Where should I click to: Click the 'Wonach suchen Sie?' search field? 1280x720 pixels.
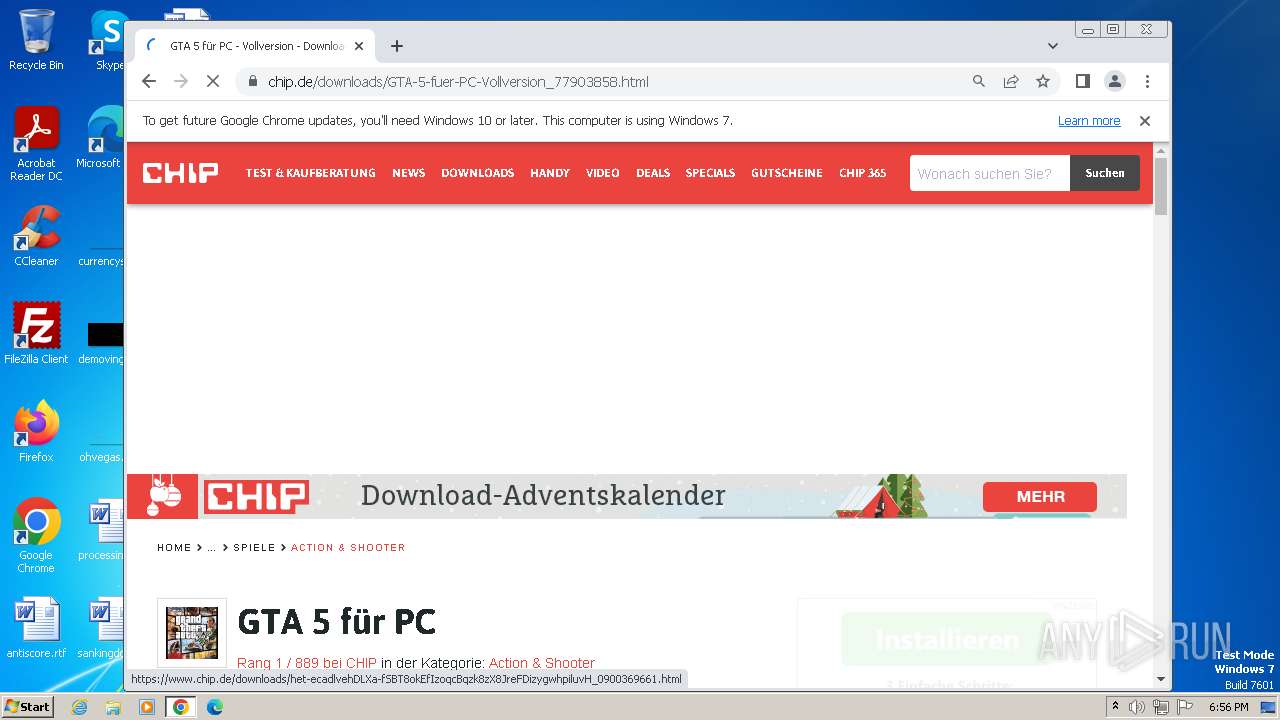pyautogui.click(x=990, y=173)
